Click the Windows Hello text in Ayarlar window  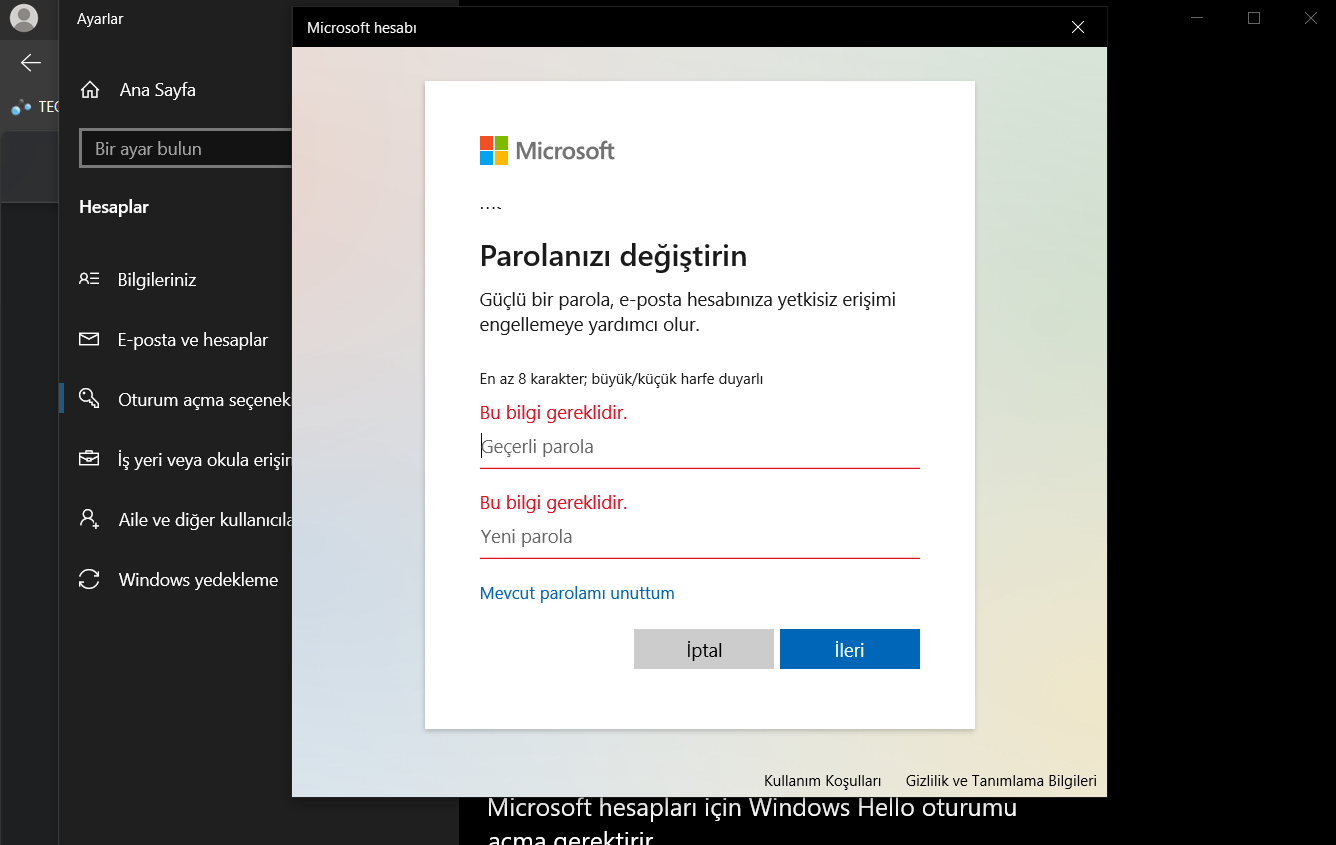coord(752,820)
